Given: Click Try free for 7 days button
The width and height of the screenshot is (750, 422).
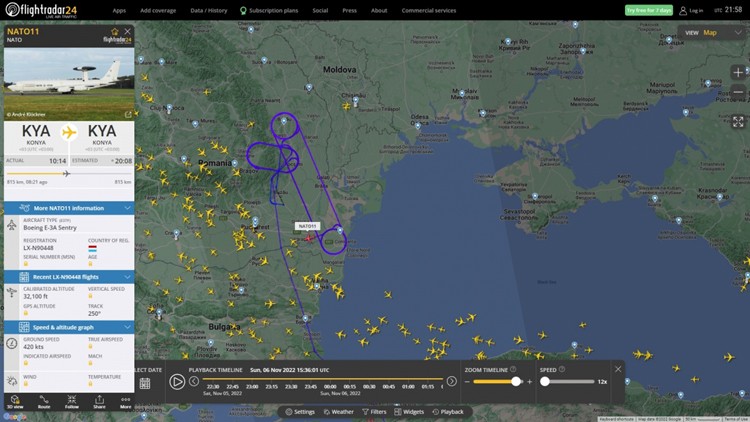Looking at the screenshot, I should [x=649, y=11].
